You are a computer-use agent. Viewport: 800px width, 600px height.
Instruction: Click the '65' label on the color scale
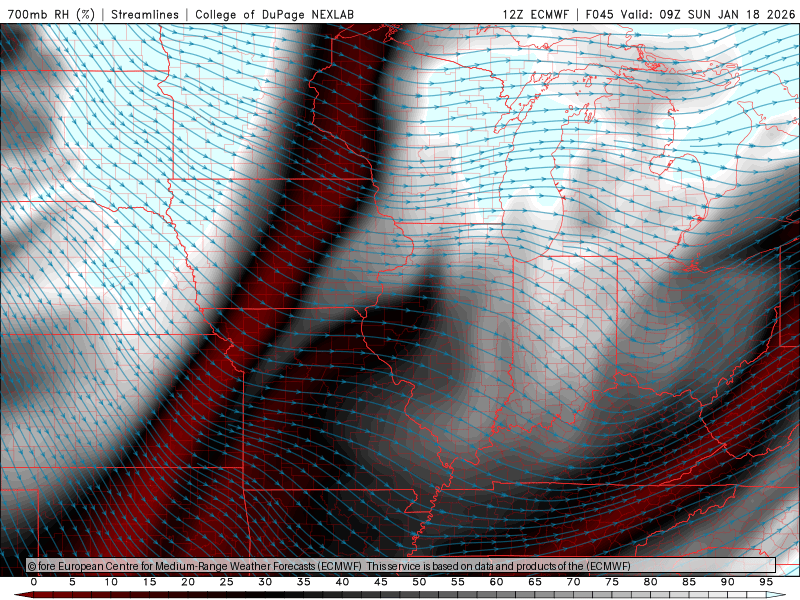[535, 582]
